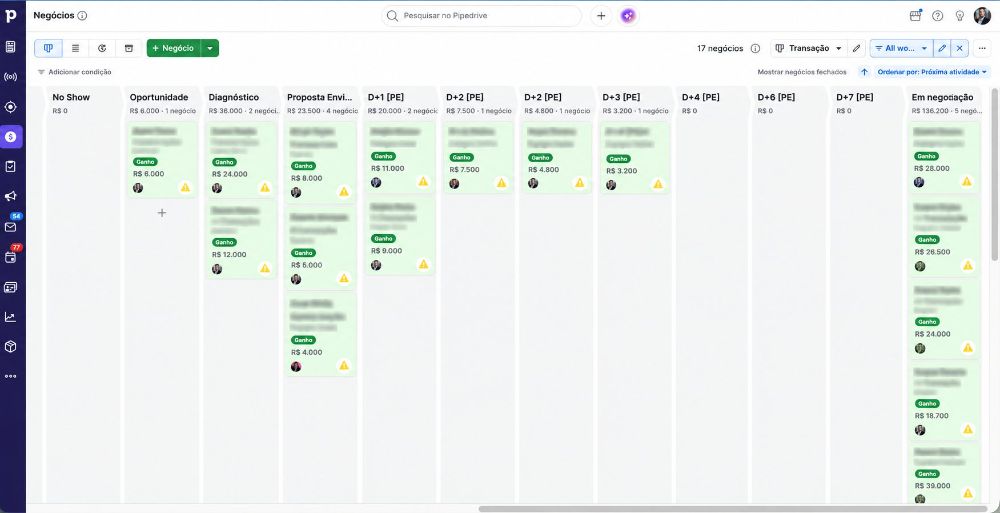The width and height of the screenshot is (1000, 513).
Task: Click the R$ 26.500 deal value text
Action: [932, 252]
